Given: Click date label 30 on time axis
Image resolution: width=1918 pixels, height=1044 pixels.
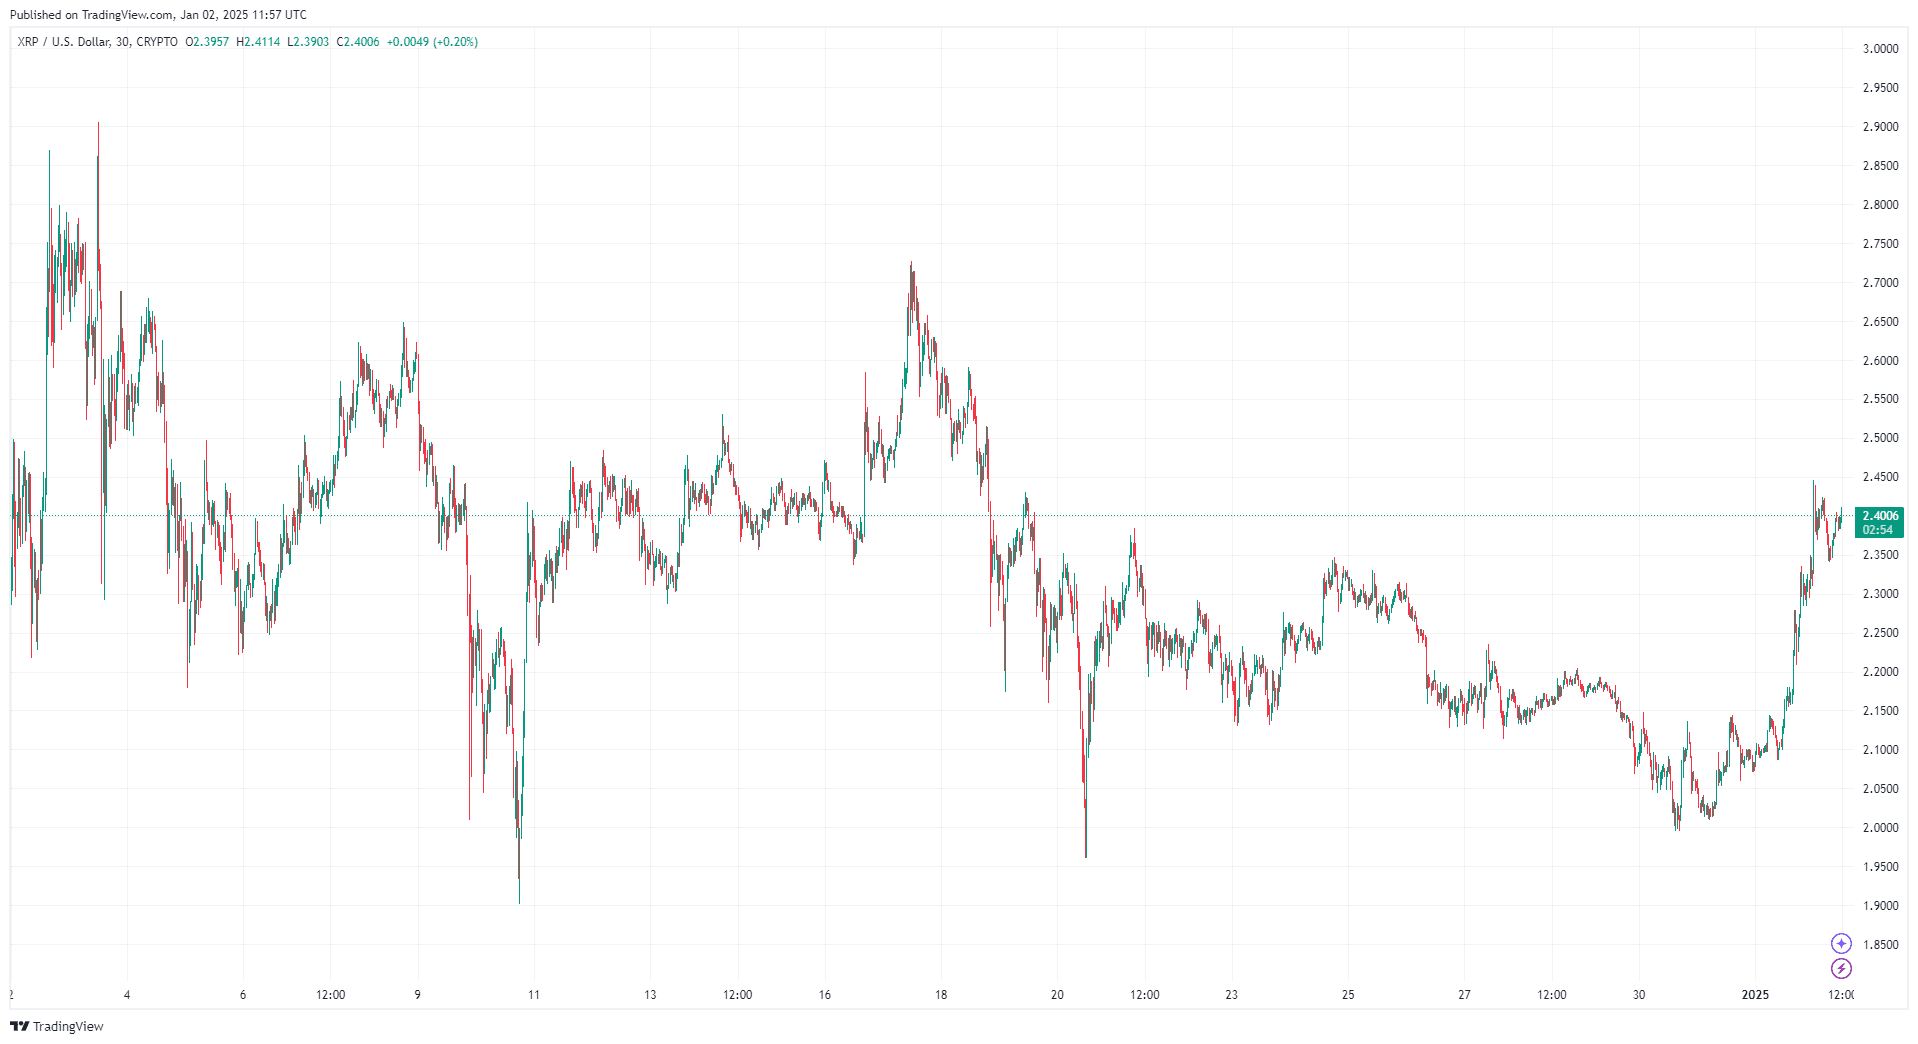Looking at the screenshot, I should [x=1639, y=995].
